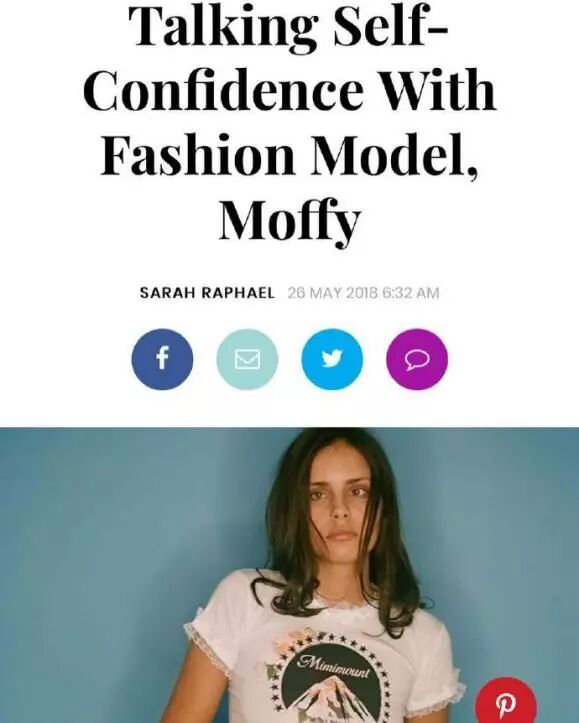This screenshot has width=579, height=723.
Task: Open author Sarah Raphael's profile link
Action: point(207,293)
